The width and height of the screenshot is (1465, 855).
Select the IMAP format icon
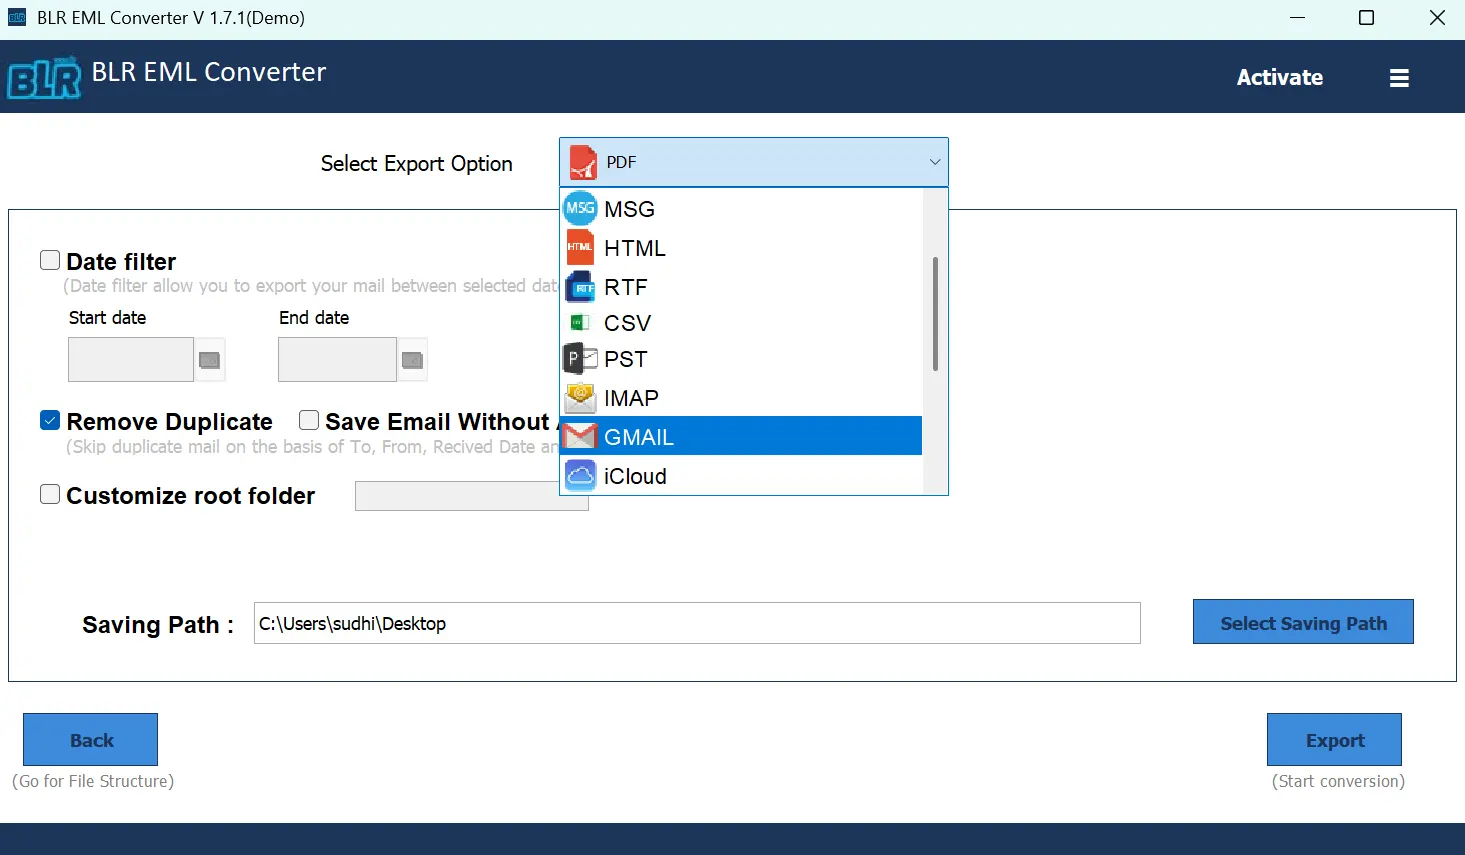click(580, 397)
